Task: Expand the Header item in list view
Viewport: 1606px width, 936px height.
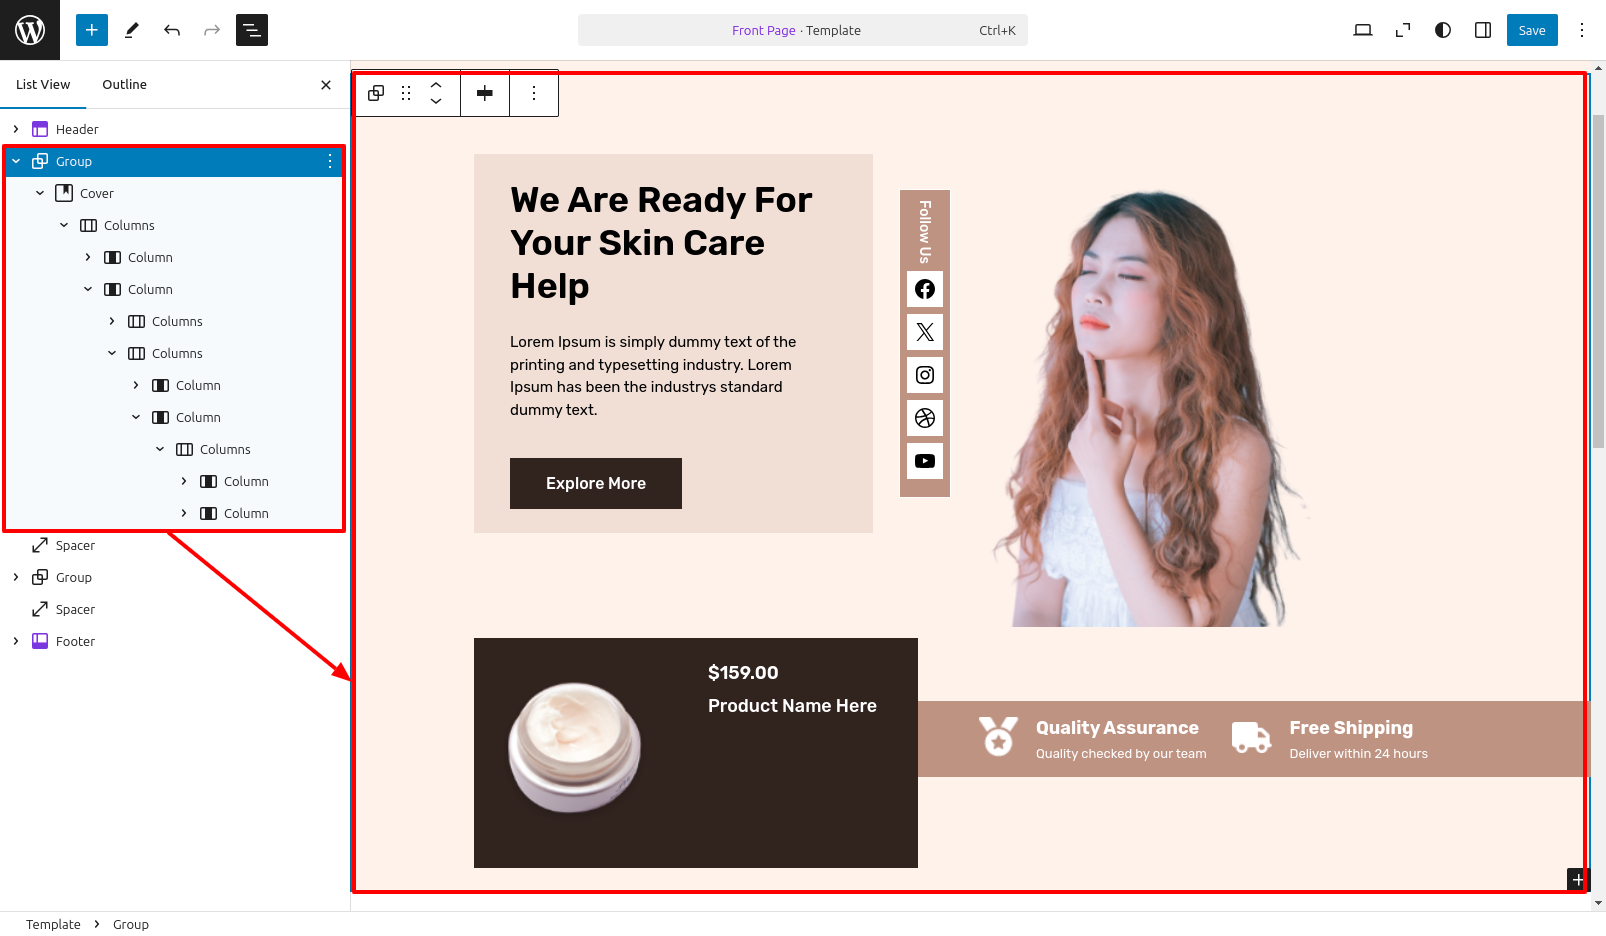Action: (x=16, y=129)
